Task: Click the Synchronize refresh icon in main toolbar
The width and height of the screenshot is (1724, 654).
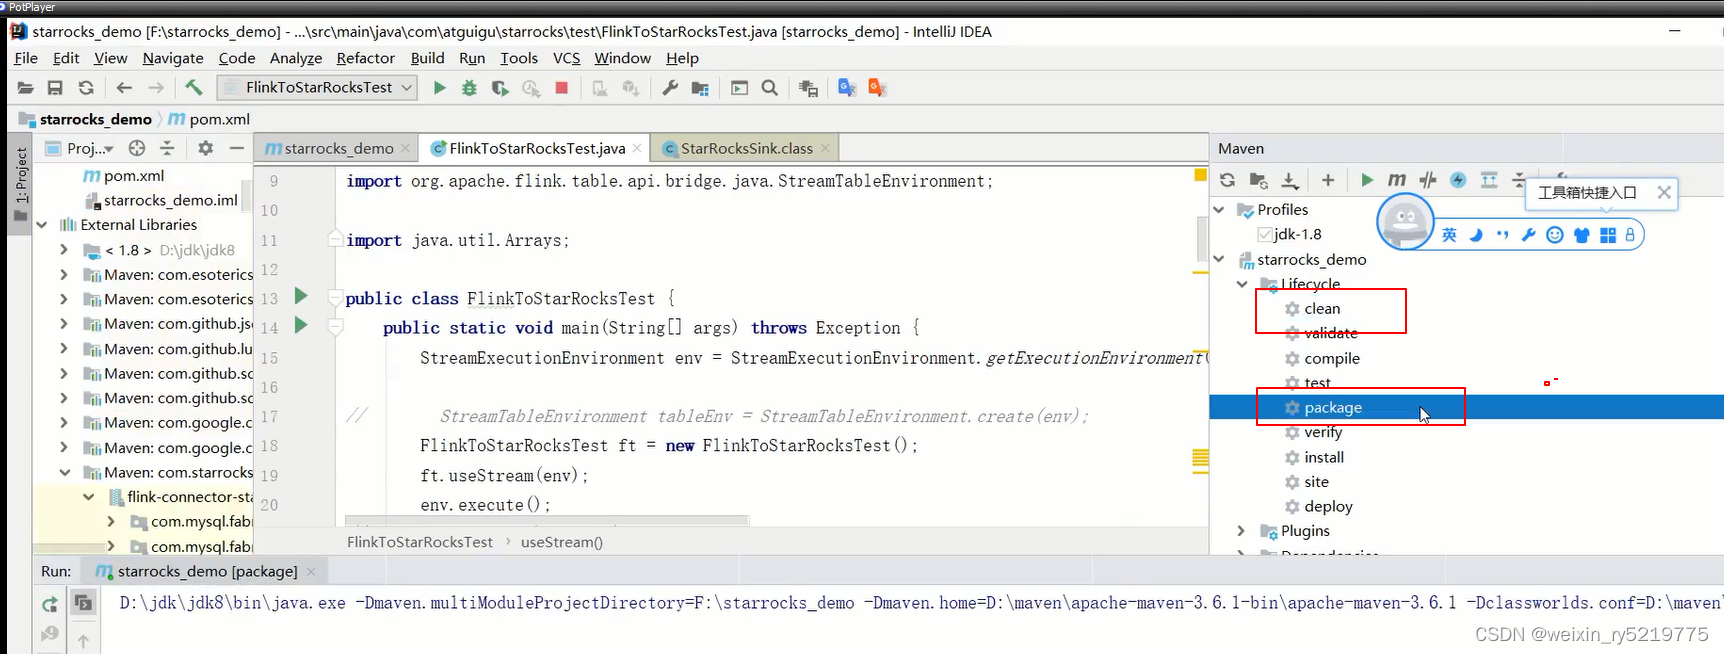Action: coord(86,88)
